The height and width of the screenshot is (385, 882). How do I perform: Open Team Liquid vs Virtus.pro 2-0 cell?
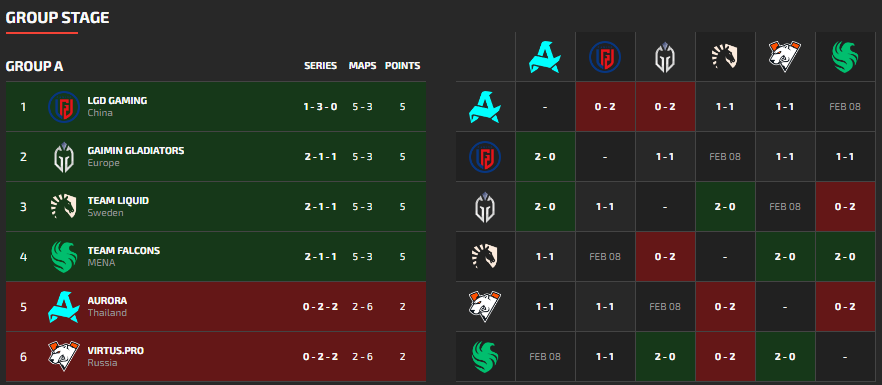click(785, 257)
